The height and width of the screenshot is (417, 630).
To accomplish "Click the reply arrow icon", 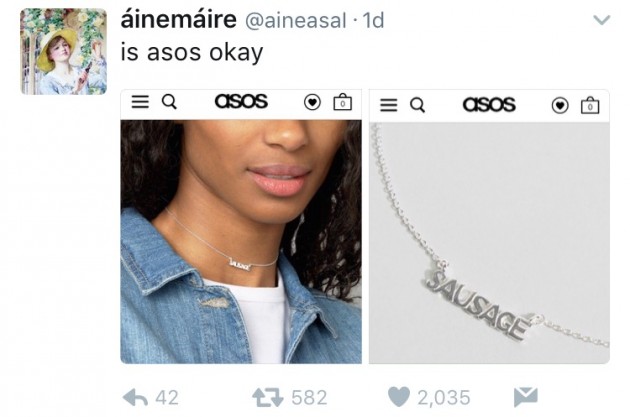I will point(135,397).
